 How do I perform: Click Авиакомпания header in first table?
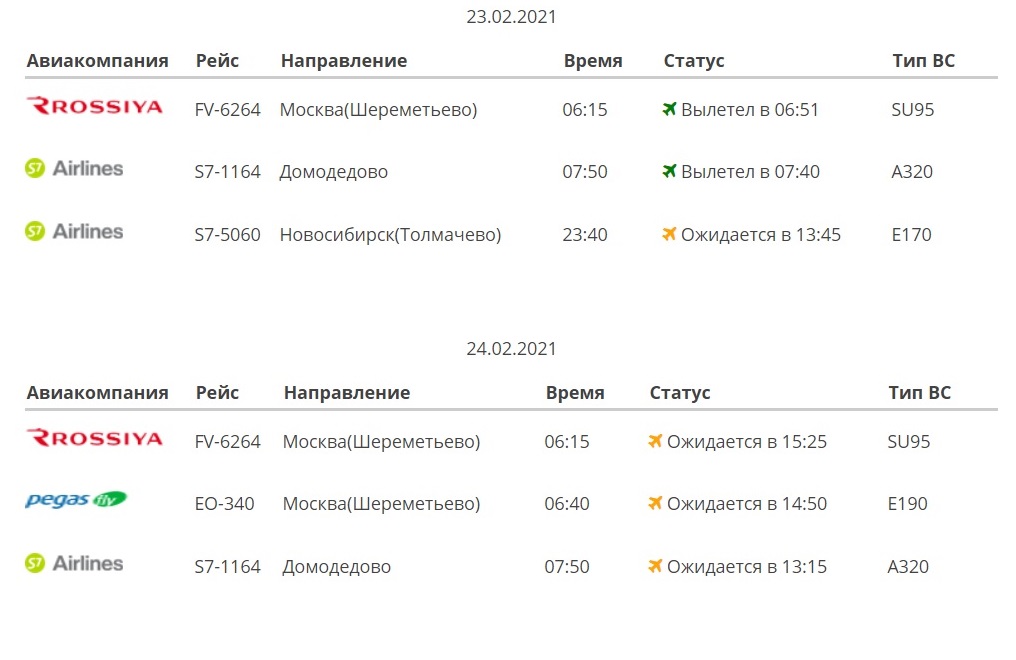pyautogui.click(x=97, y=61)
